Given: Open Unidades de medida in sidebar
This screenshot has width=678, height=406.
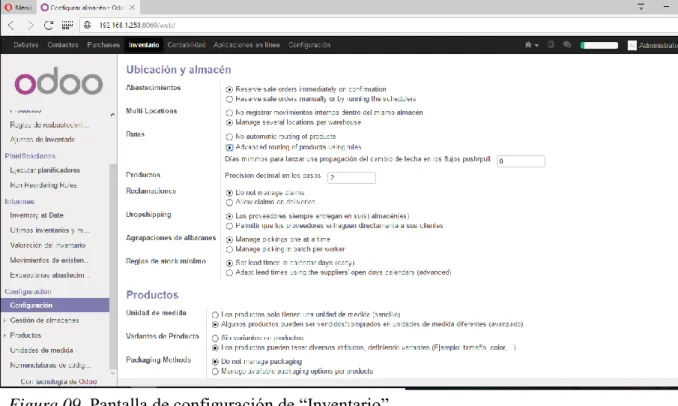Looking at the screenshot, I should point(42,350).
